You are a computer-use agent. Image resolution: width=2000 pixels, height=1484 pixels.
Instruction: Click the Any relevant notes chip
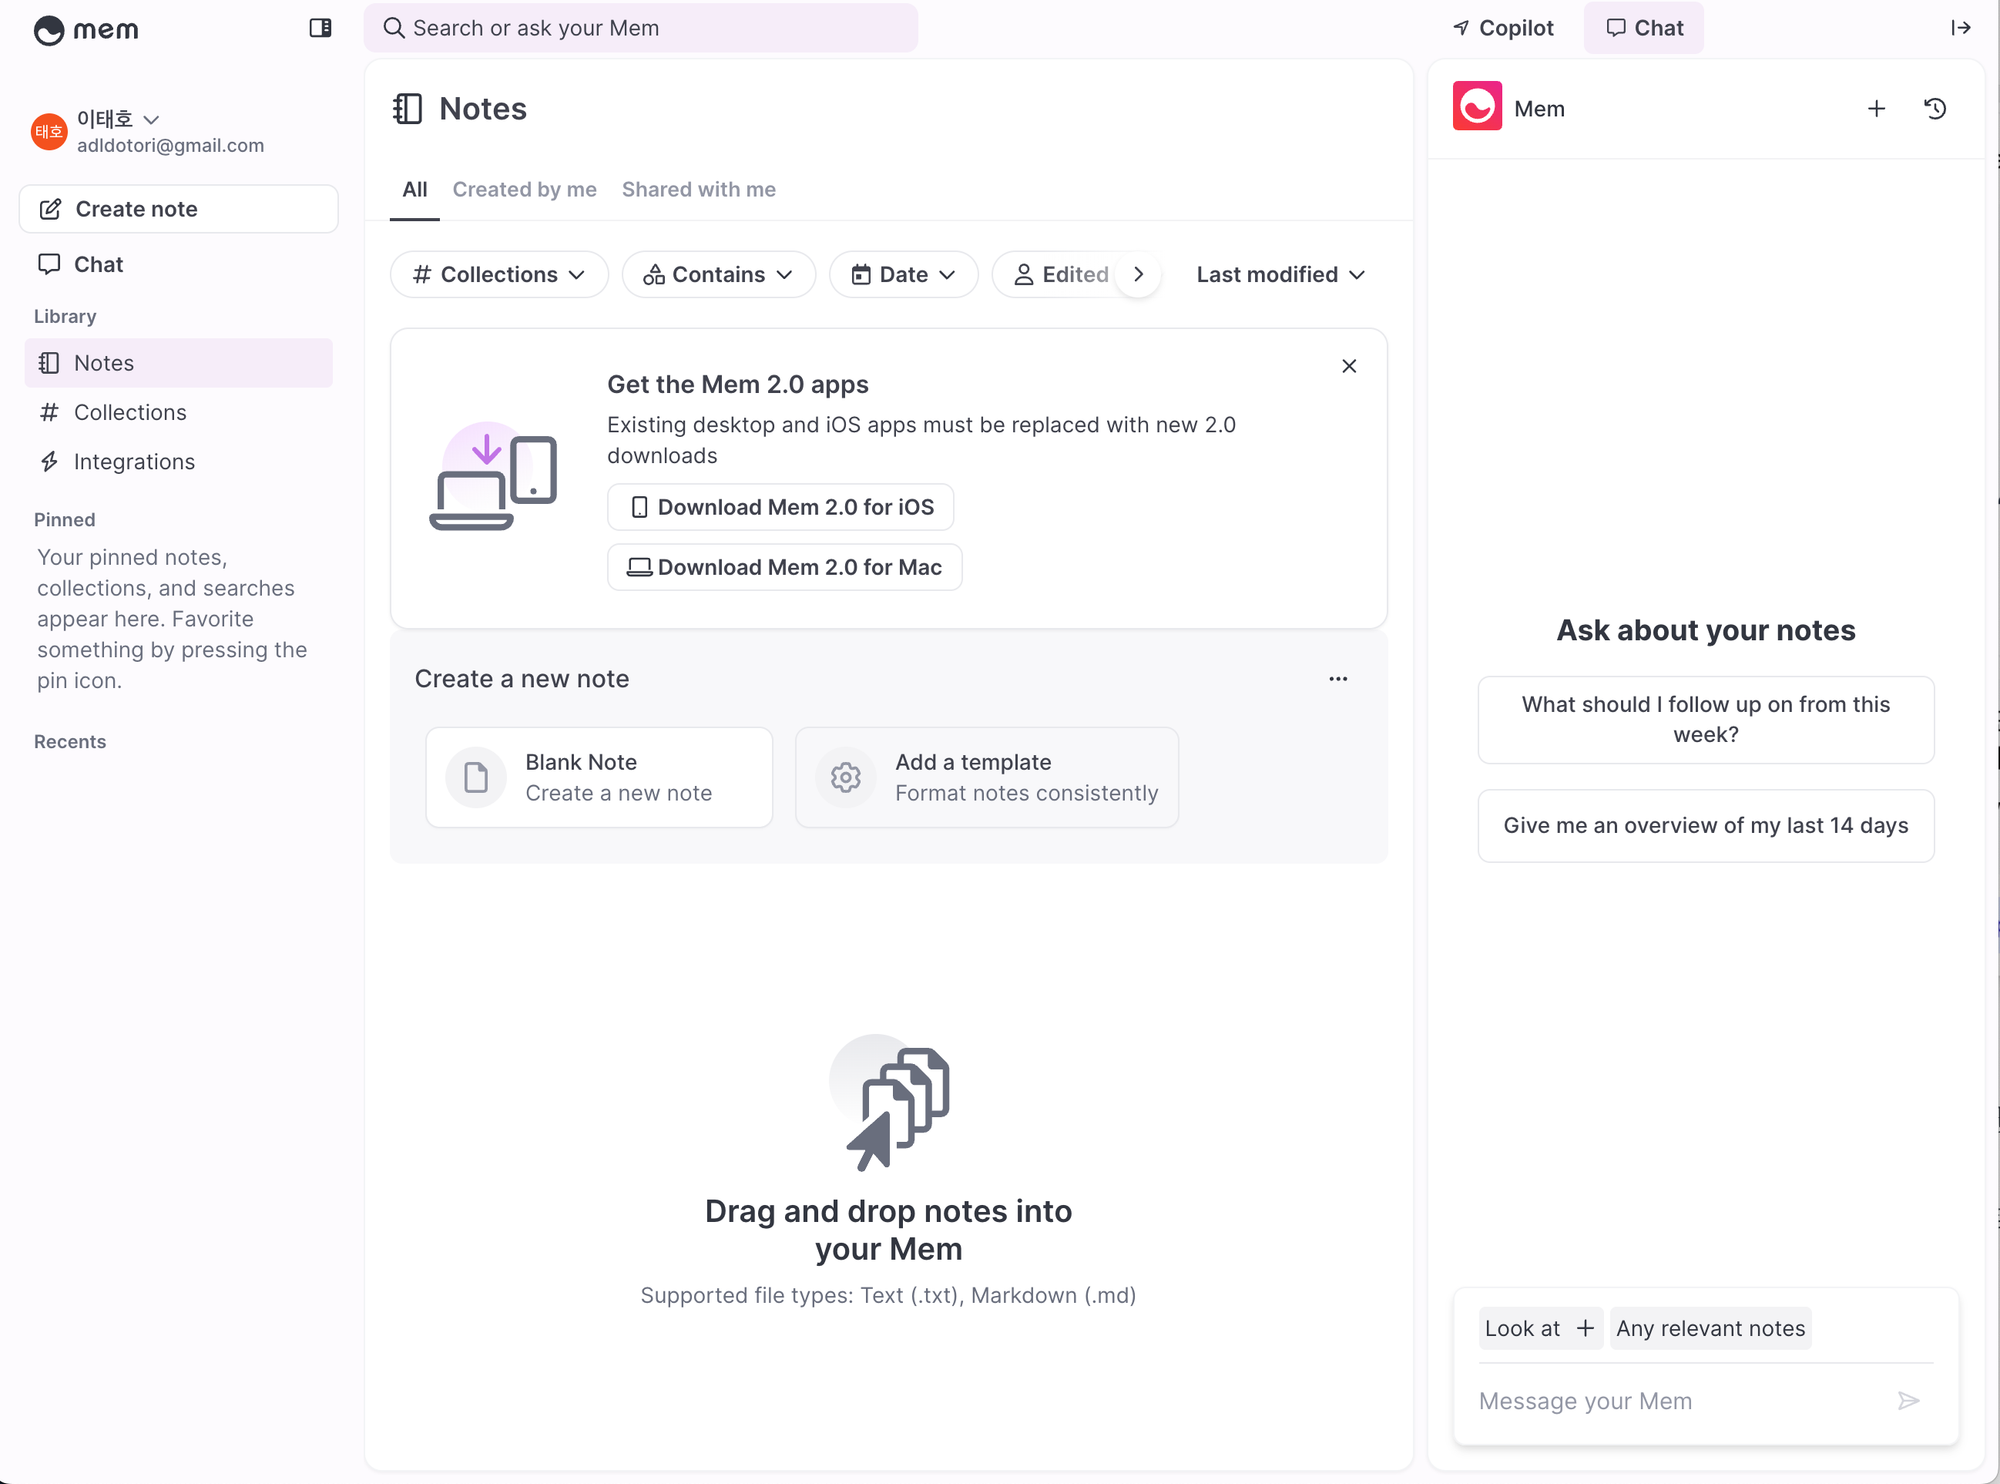pyautogui.click(x=1711, y=1329)
